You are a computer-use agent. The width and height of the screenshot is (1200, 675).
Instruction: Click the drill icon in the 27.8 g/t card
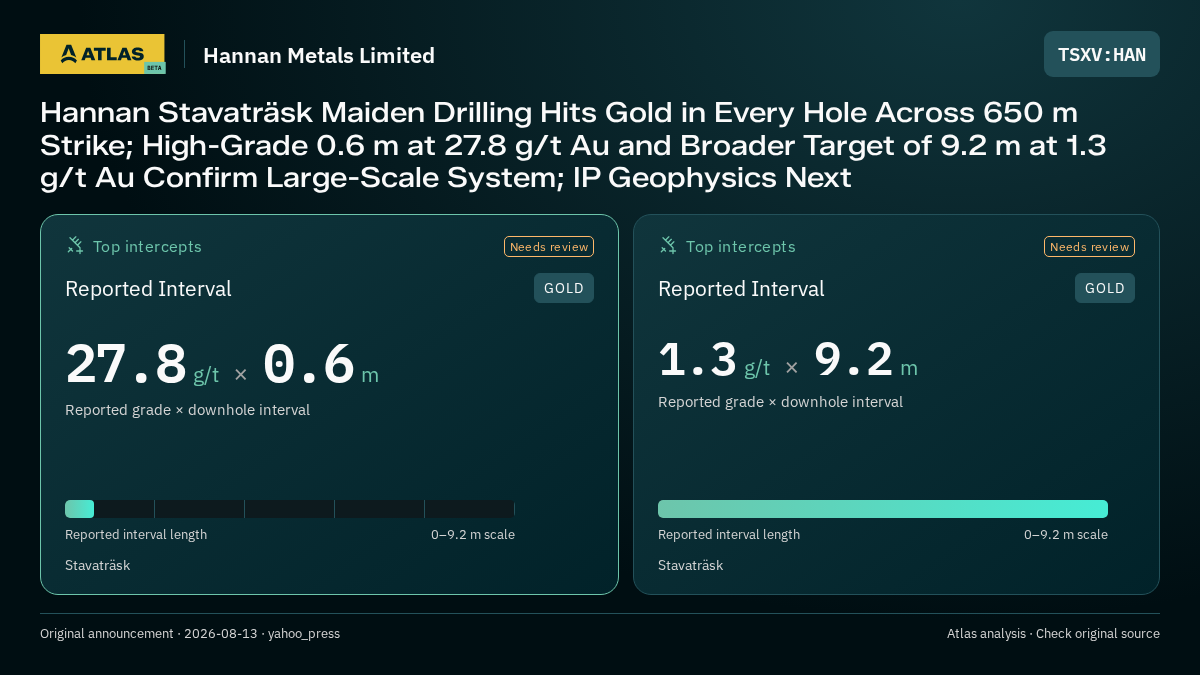[x=75, y=245]
